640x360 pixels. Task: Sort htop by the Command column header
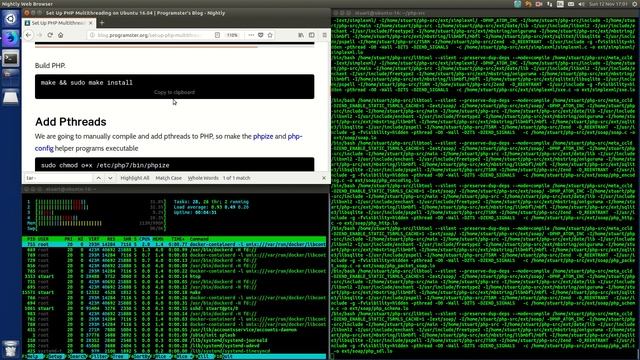[199, 239]
